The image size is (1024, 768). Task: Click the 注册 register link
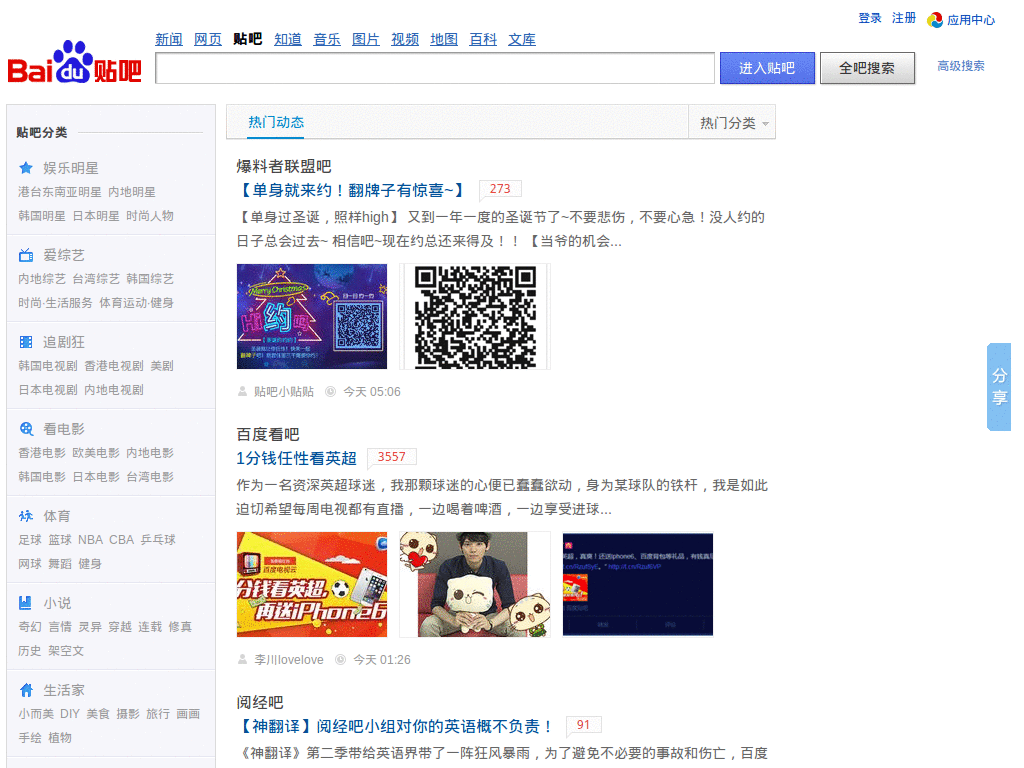pyautogui.click(x=904, y=18)
